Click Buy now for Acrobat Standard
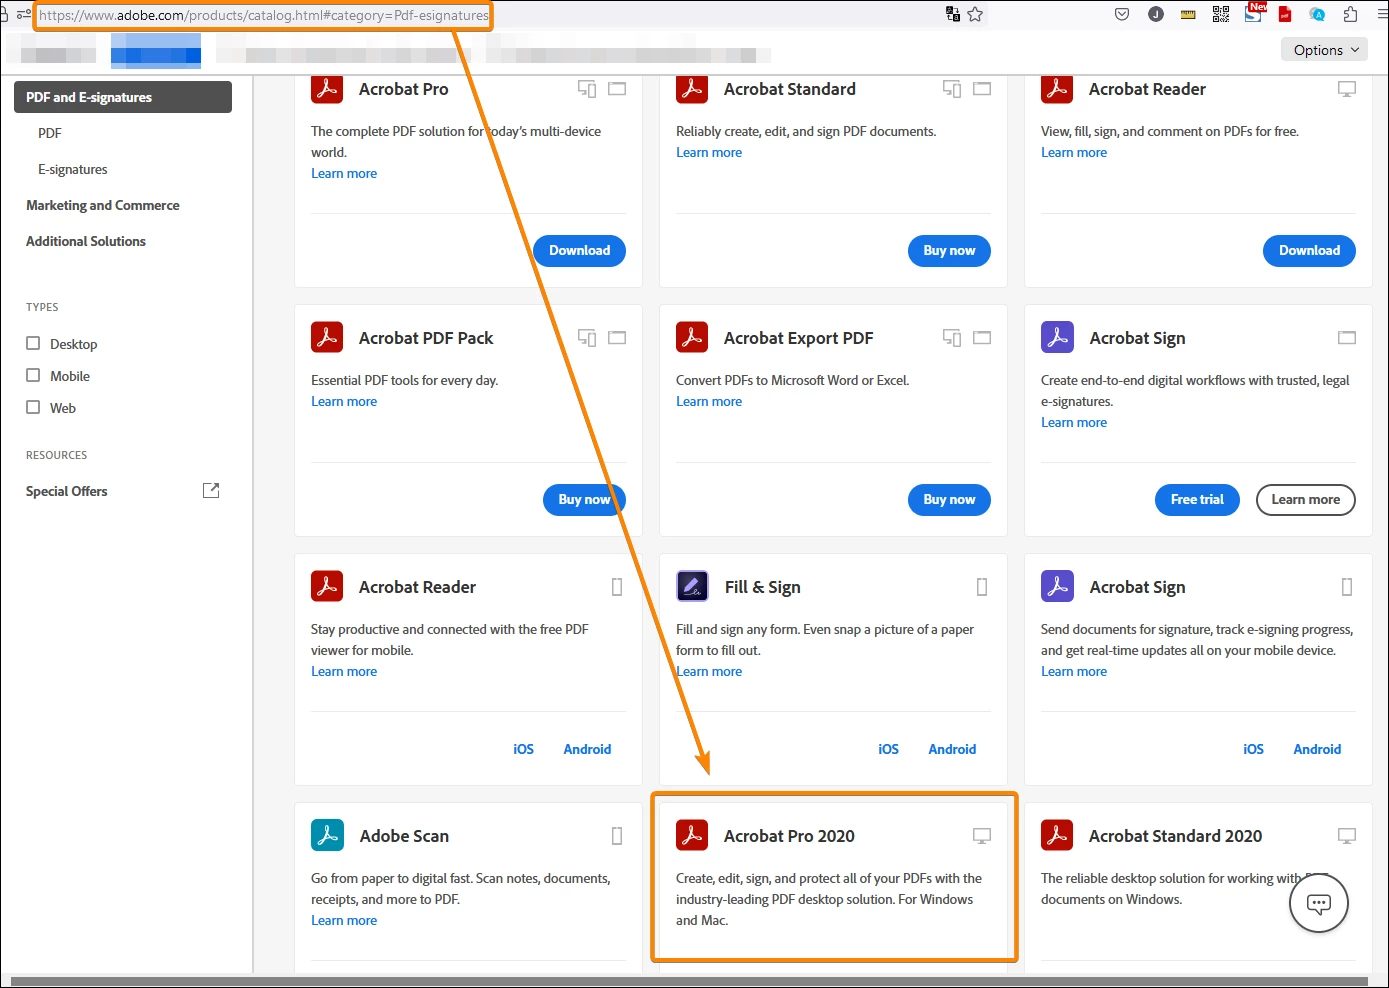The height and width of the screenshot is (988, 1389). tap(949, 250)
